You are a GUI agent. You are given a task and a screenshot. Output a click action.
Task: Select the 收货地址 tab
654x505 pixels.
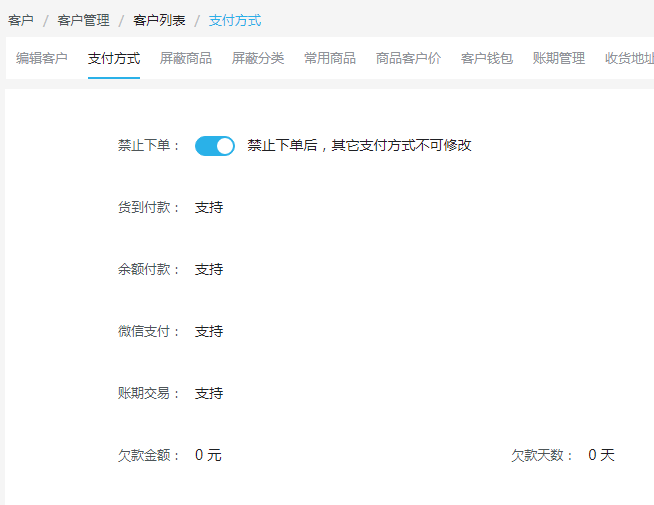point(629,58)
